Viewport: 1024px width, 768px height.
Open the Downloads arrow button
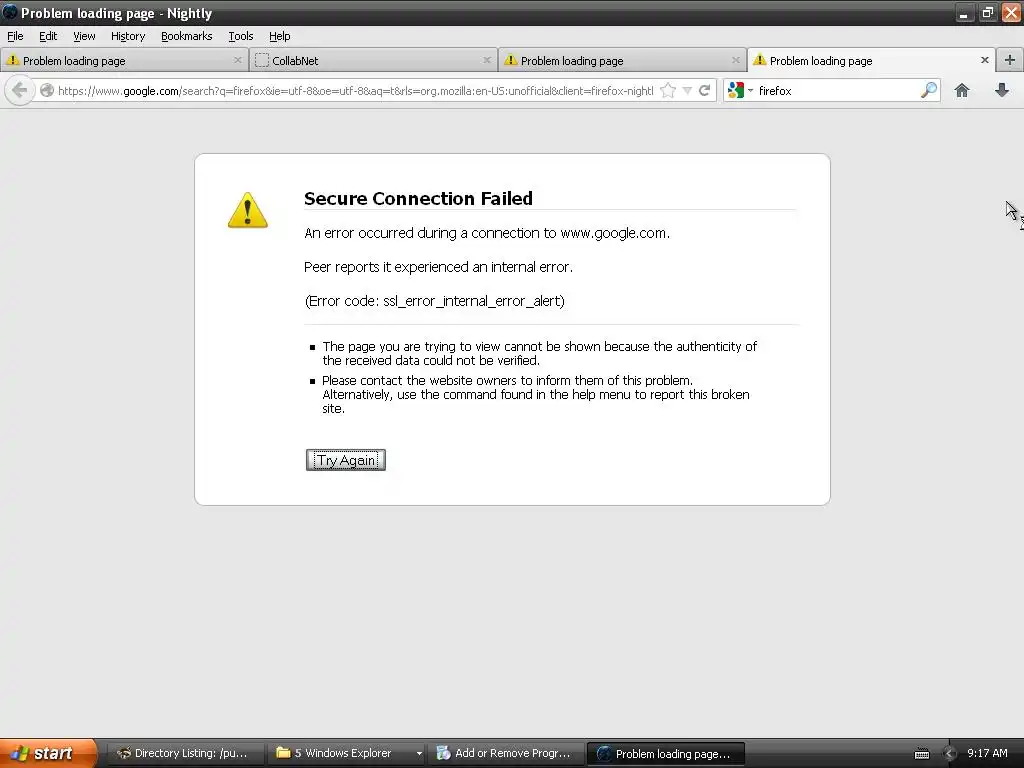click(x=1002, y=90)
